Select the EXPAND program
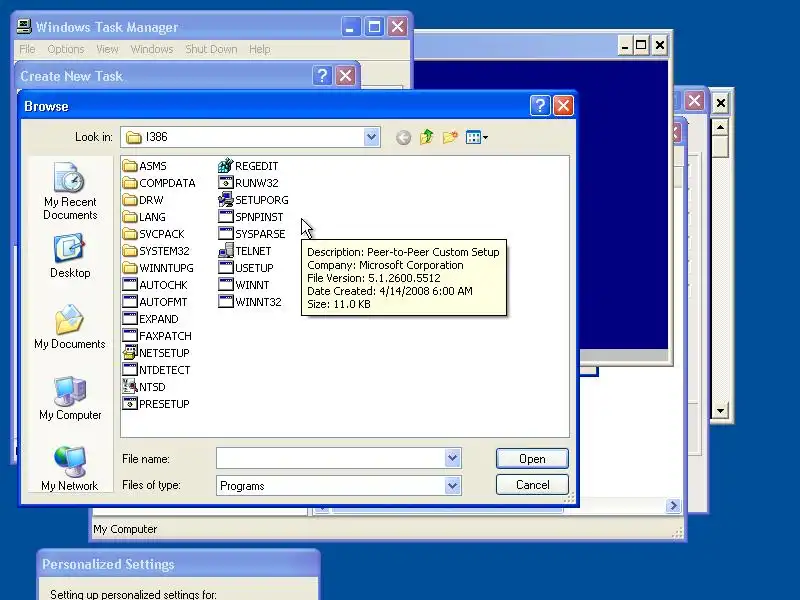The width and height of the screenshot is (800, 600). (x=151, y=319)
